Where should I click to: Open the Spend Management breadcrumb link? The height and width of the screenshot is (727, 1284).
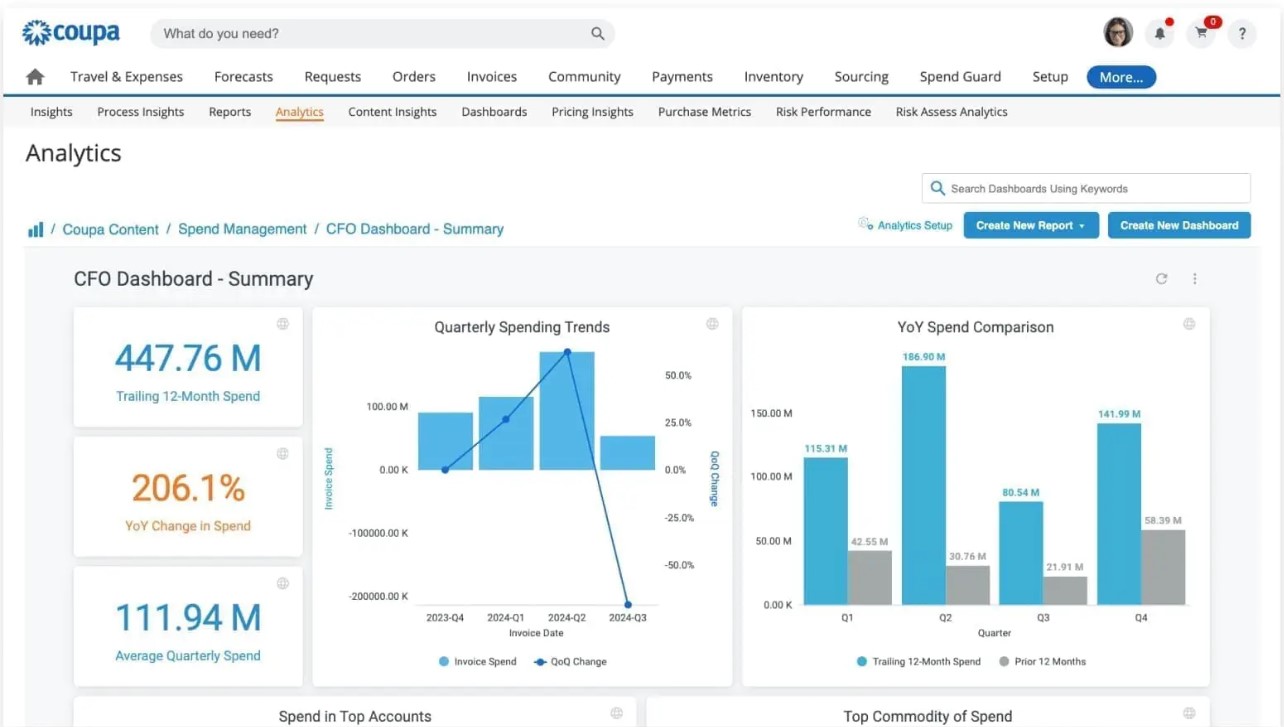coord(242,229)
